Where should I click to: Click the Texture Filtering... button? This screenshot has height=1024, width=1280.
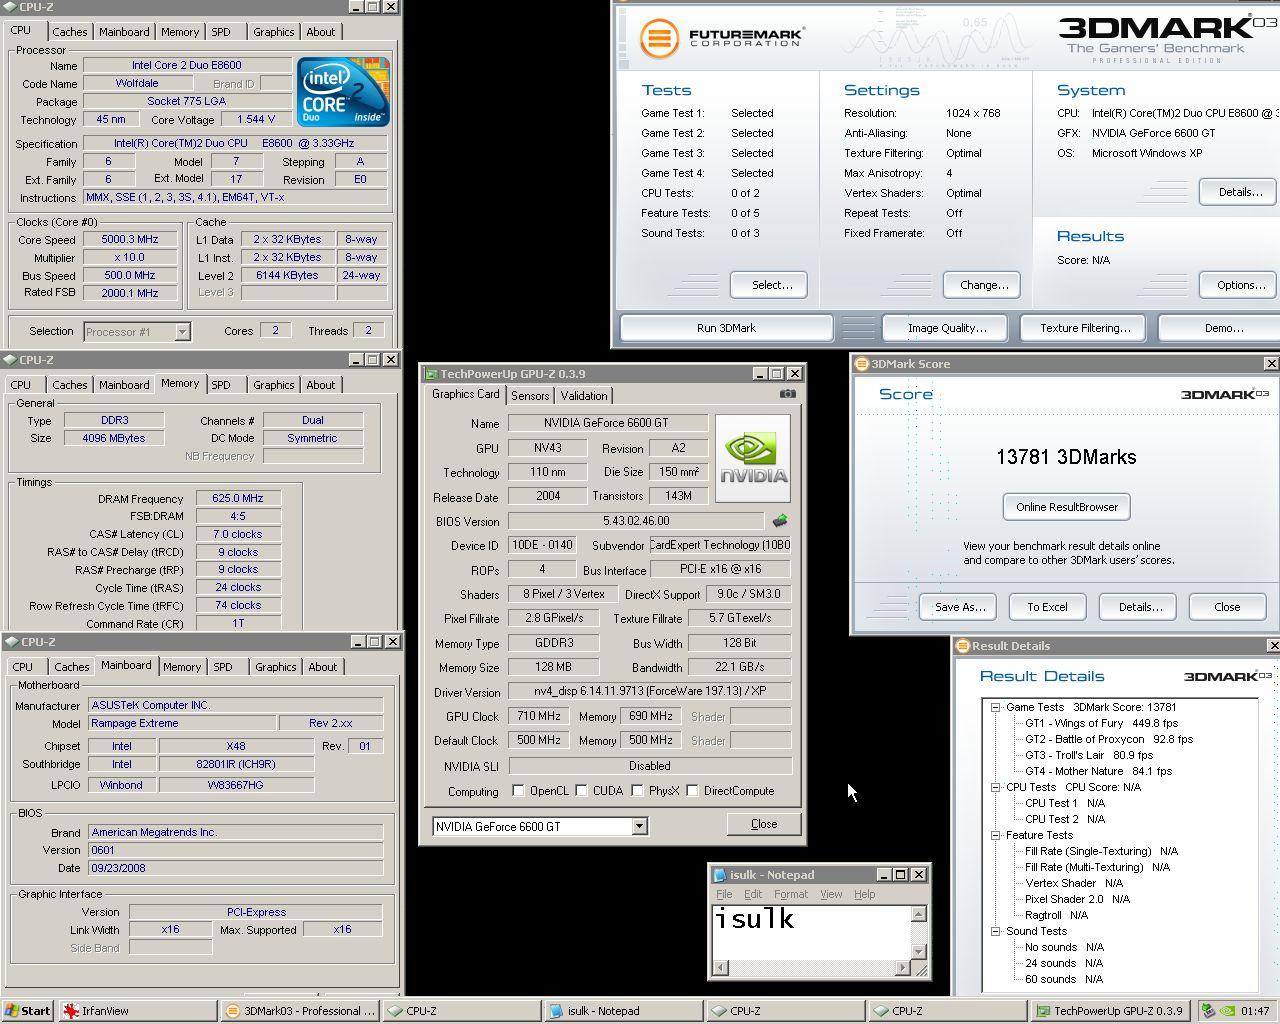tap(1085, 328)
